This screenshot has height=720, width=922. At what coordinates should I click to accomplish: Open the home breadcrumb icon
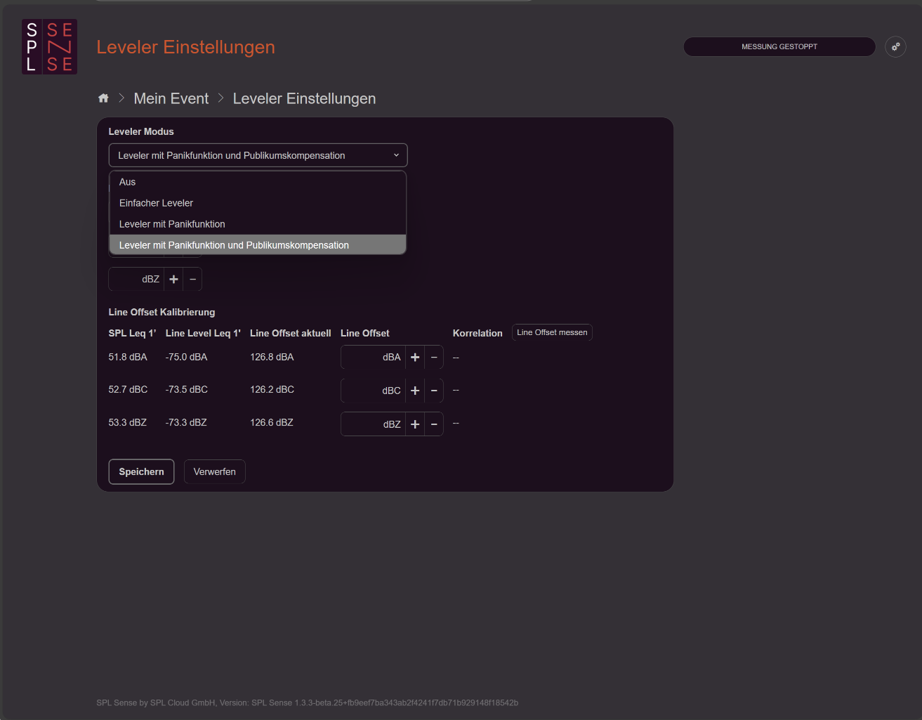coord(103,98)
